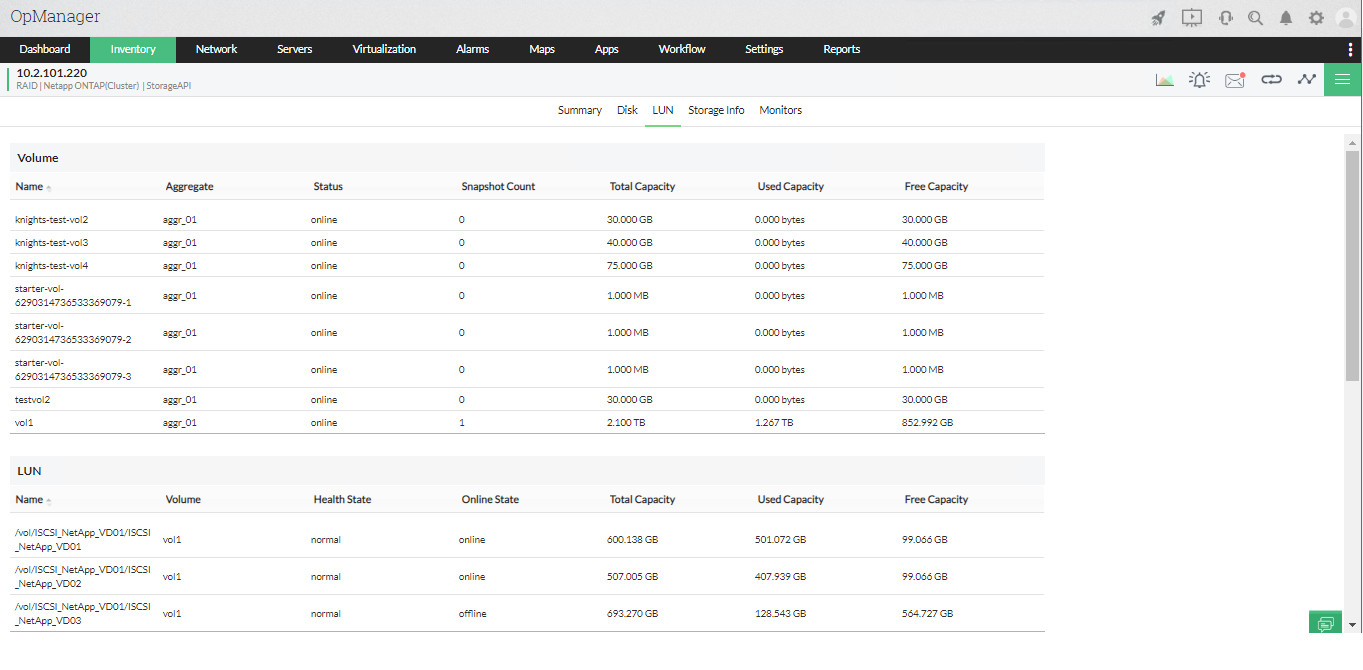Select starter-vol ending in 9079-1
This screenshot has height=670, width=1363.
click(x=527, y=296)
